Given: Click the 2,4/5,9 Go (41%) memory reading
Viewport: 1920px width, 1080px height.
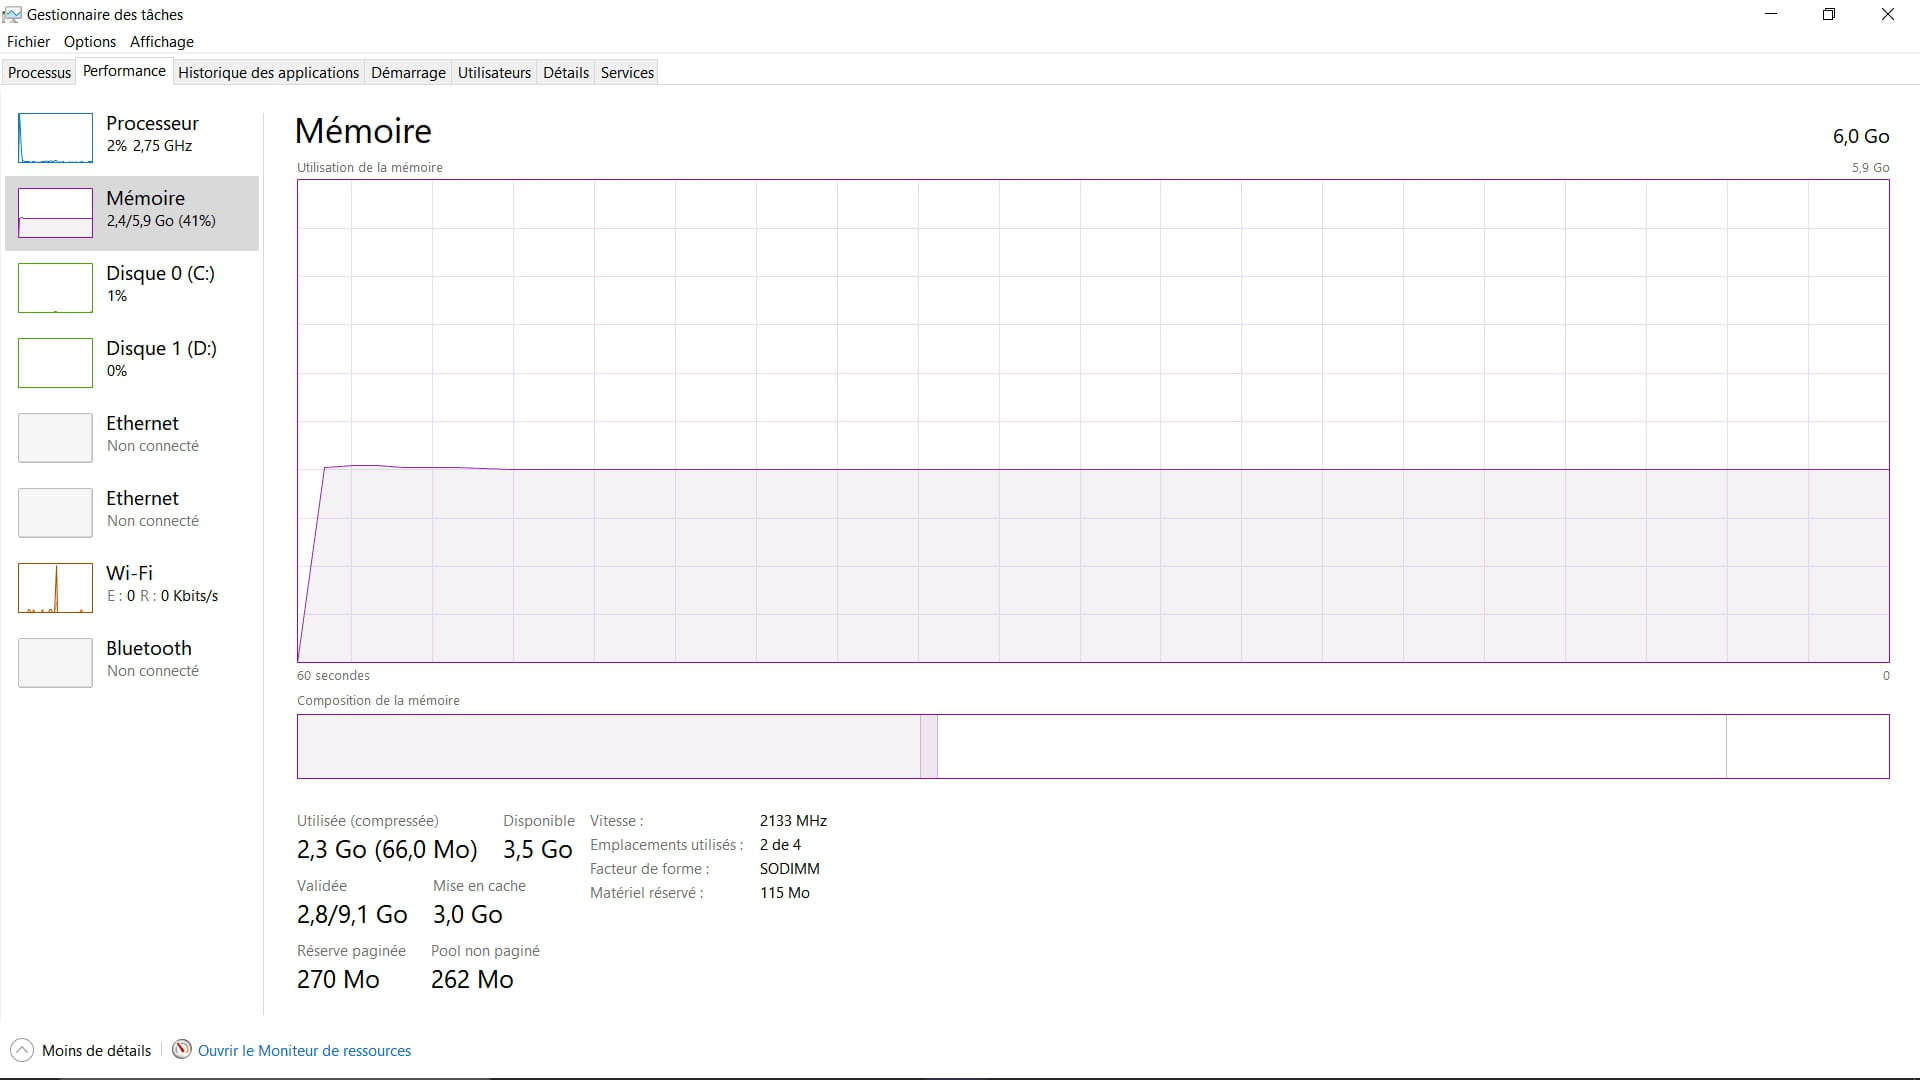Looking at the screenshot, I should pos(161,221).
